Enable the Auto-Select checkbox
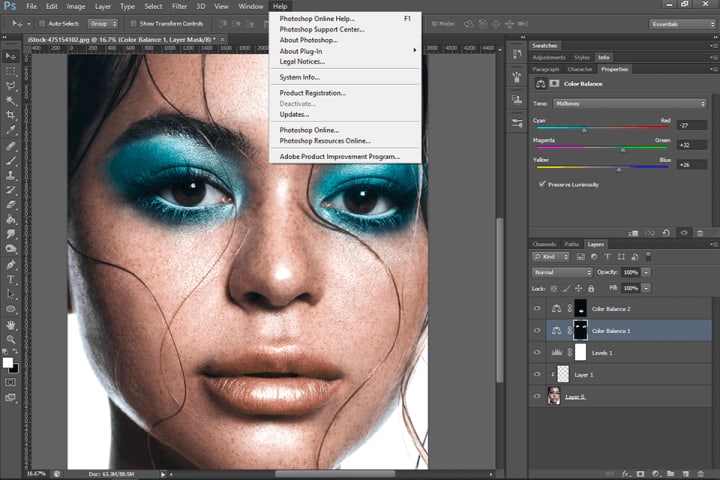The image size is (720, 480). 42,23
